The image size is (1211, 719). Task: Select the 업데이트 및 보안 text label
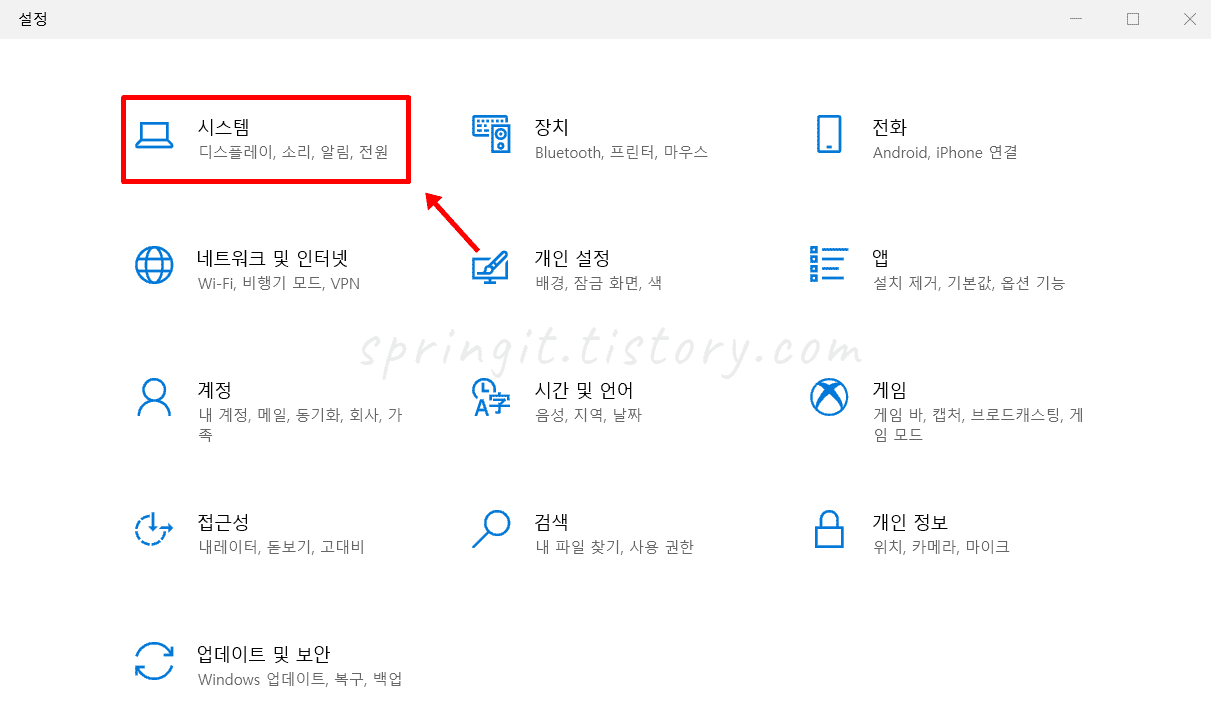point(263,654)
